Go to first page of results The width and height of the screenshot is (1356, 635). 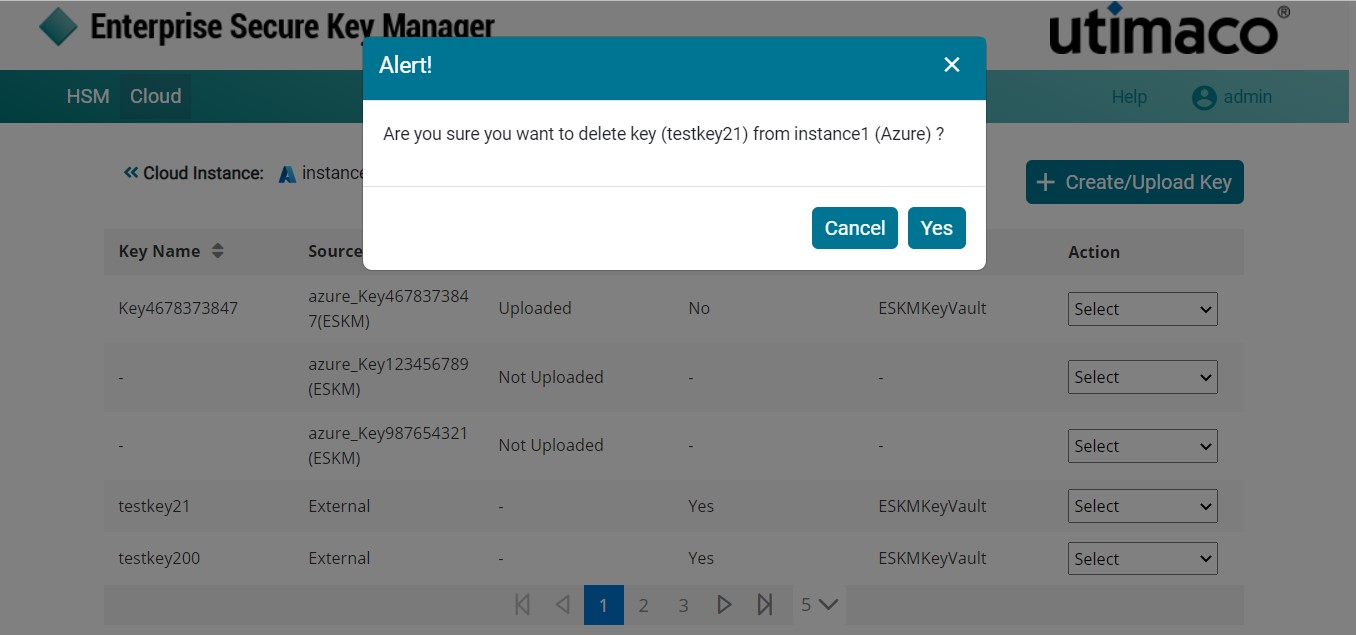tap(522, 605)
